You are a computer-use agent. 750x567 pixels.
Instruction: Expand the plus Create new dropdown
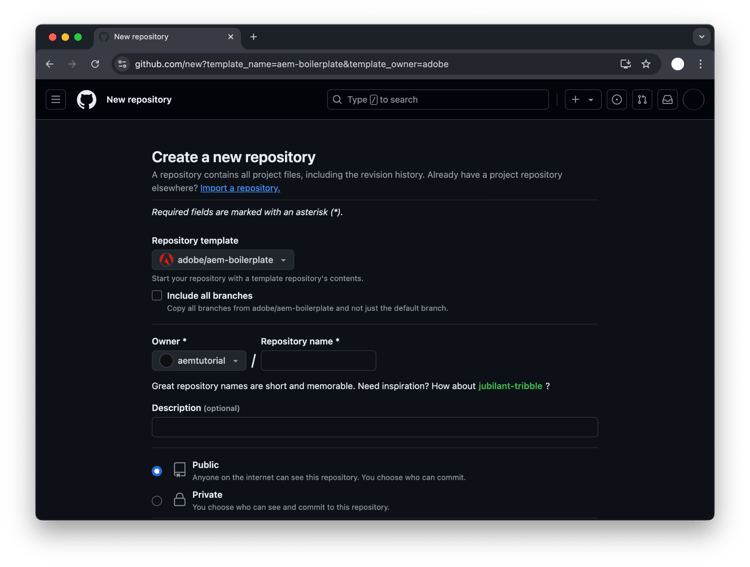(583, 100)
